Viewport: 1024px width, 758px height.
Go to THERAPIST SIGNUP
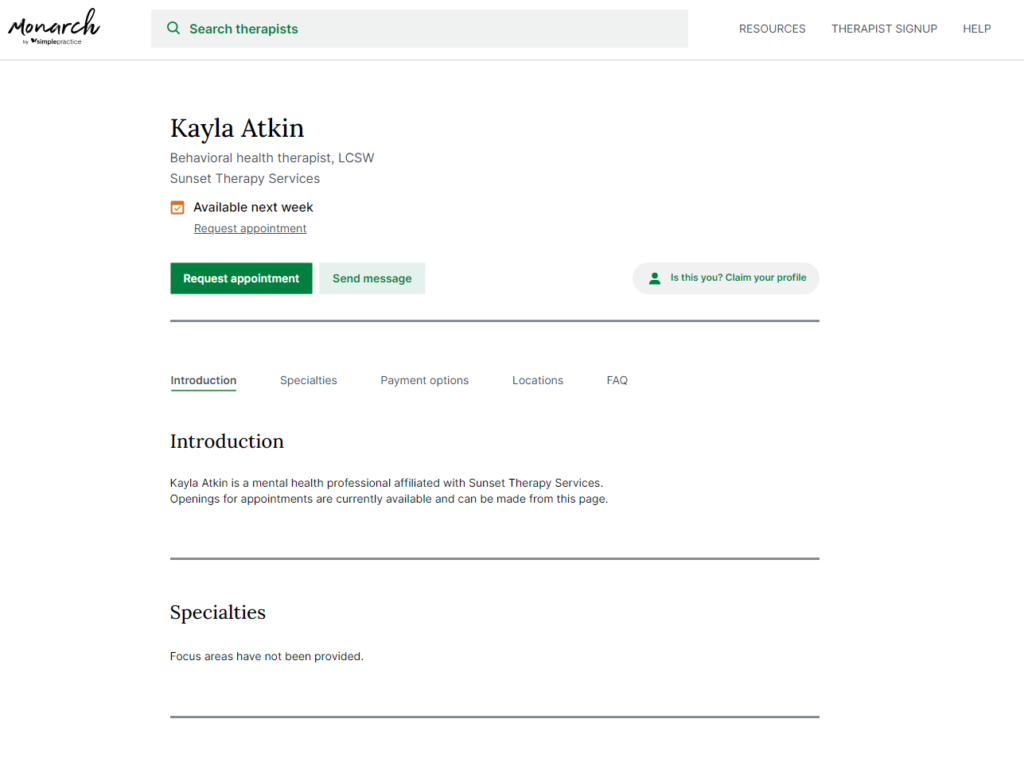tap(884, 29)
